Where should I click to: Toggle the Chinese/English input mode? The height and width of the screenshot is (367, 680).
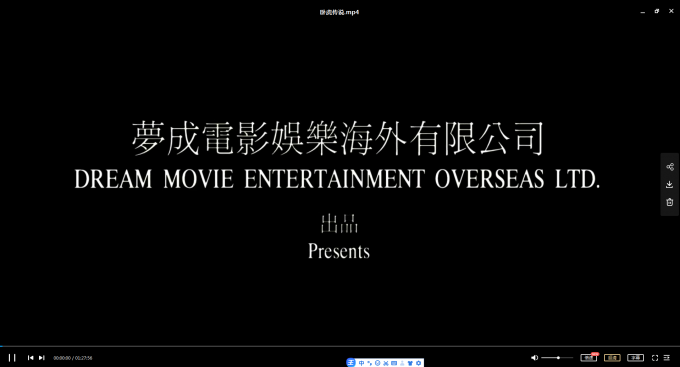point(361,363)
